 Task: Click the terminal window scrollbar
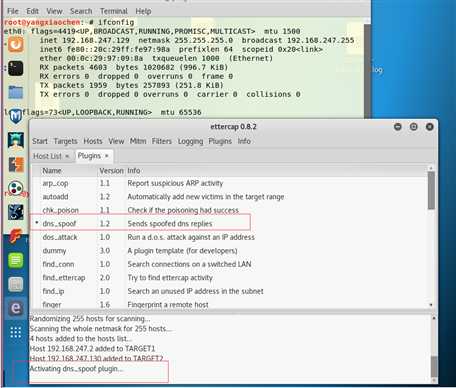367,71
